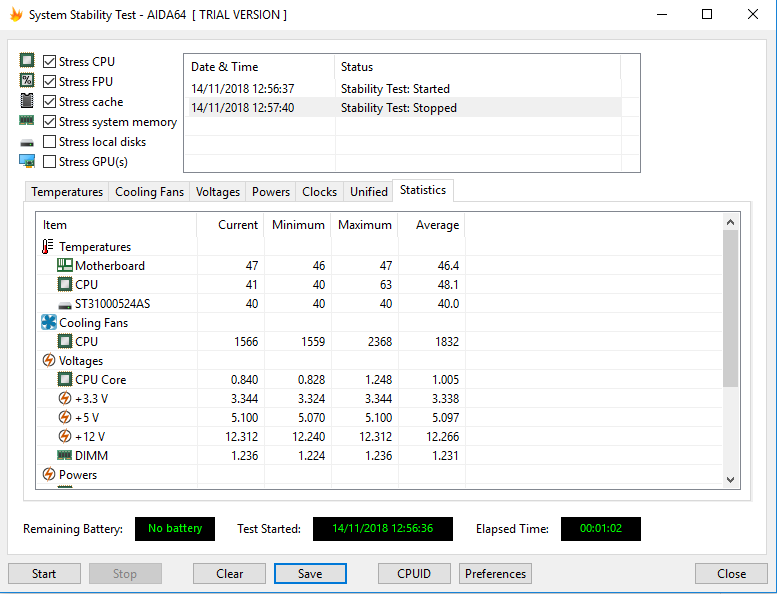Save the stability test results

coord(310,574)
